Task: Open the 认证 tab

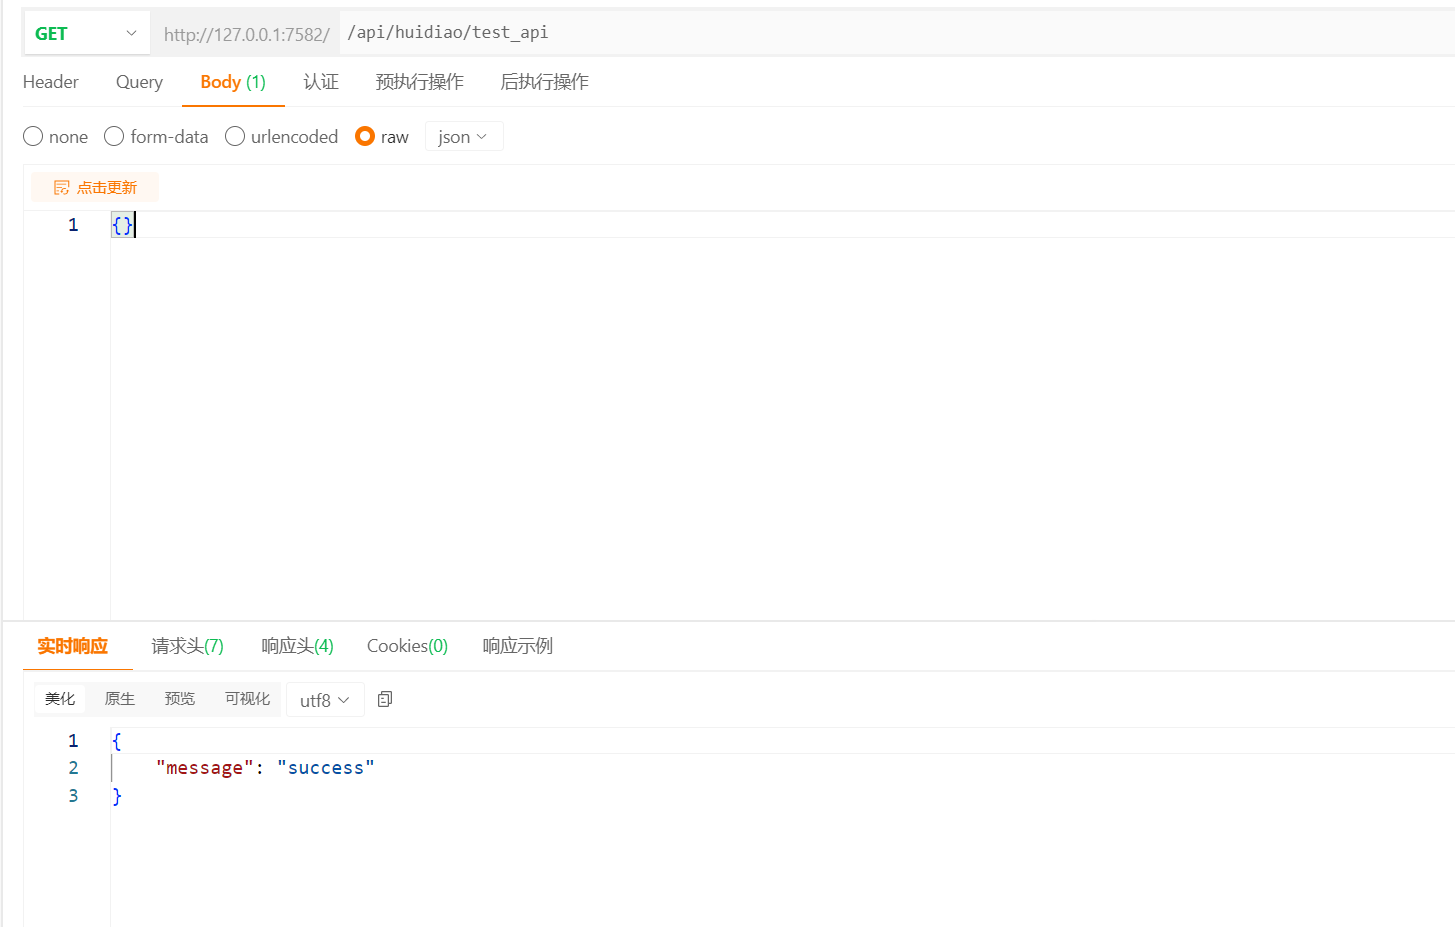Action: pyautogui.click(x=321, y=82)
